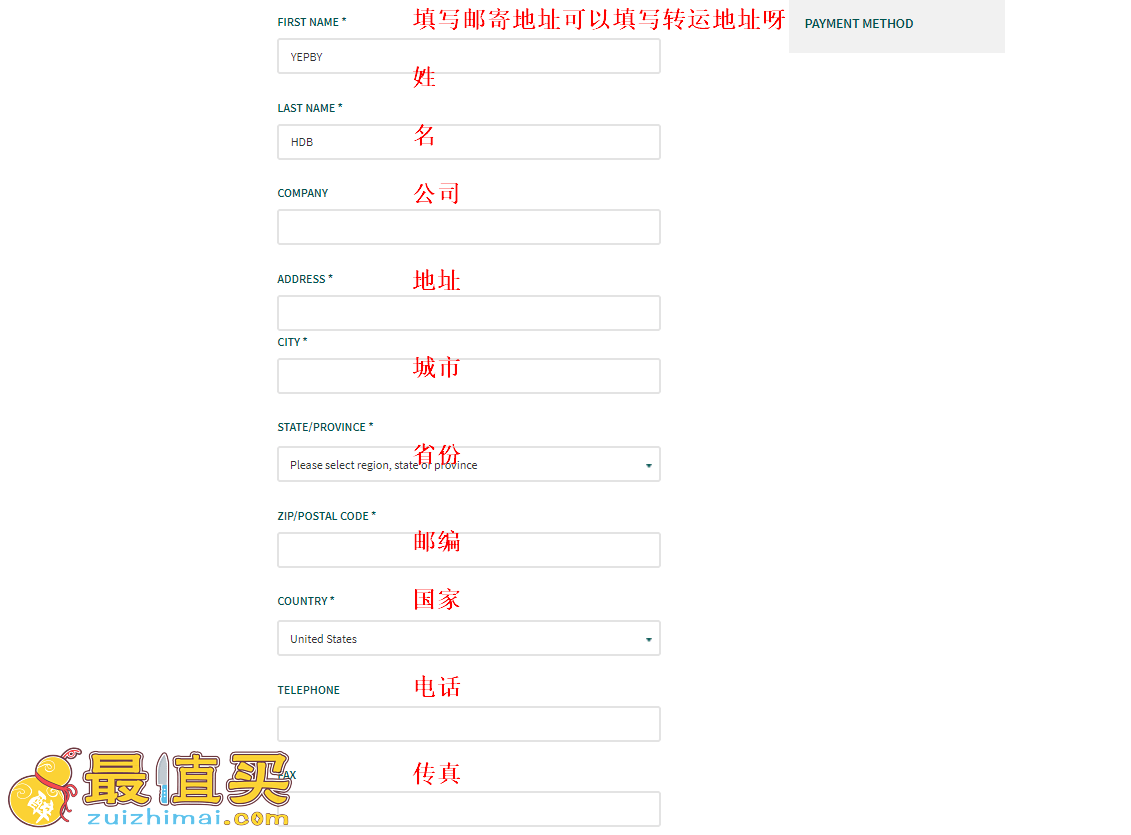Image resolution: width=1131 pixels, height=835 pixels.
Task: Focus the Company input field
Action: (x=469, y=227)
